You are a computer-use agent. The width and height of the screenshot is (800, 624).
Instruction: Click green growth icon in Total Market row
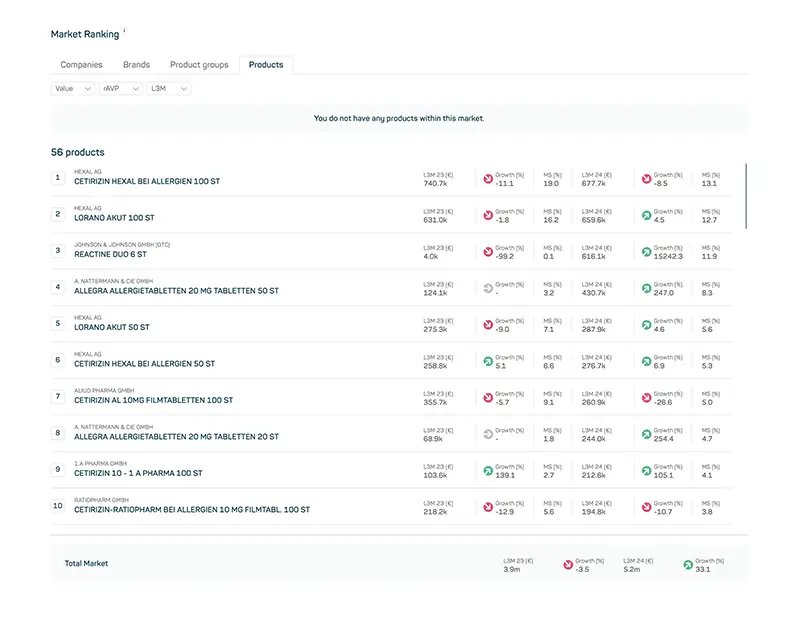[688, 565]
